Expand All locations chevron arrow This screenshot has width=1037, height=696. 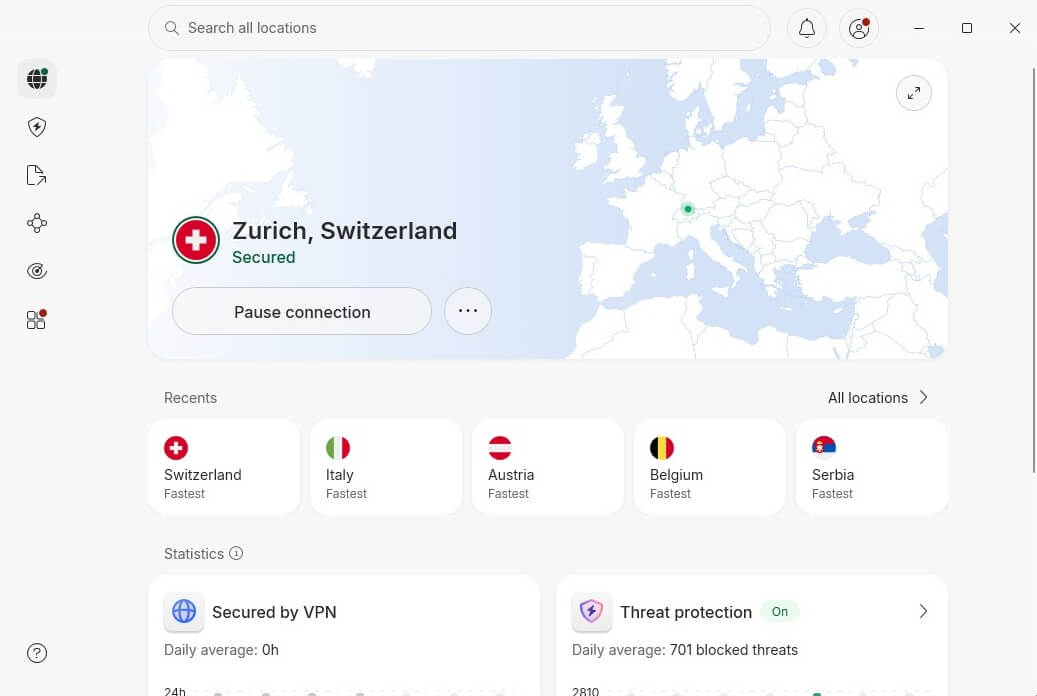tap(924, 398)
